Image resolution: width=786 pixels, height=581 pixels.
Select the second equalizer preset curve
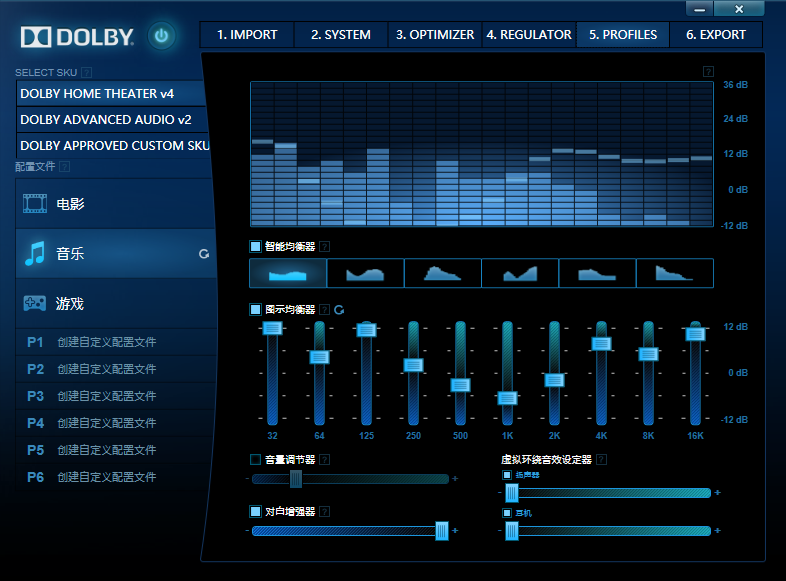(365, 273)
